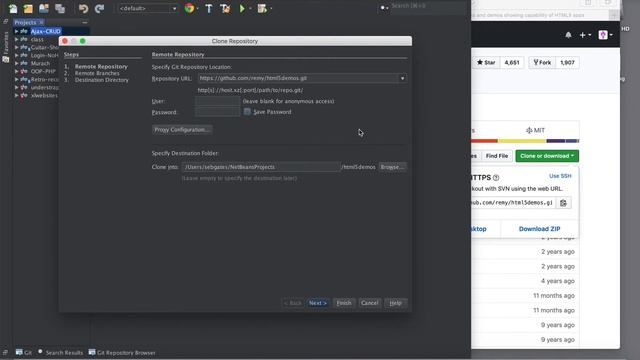Click the Back button

293,303
